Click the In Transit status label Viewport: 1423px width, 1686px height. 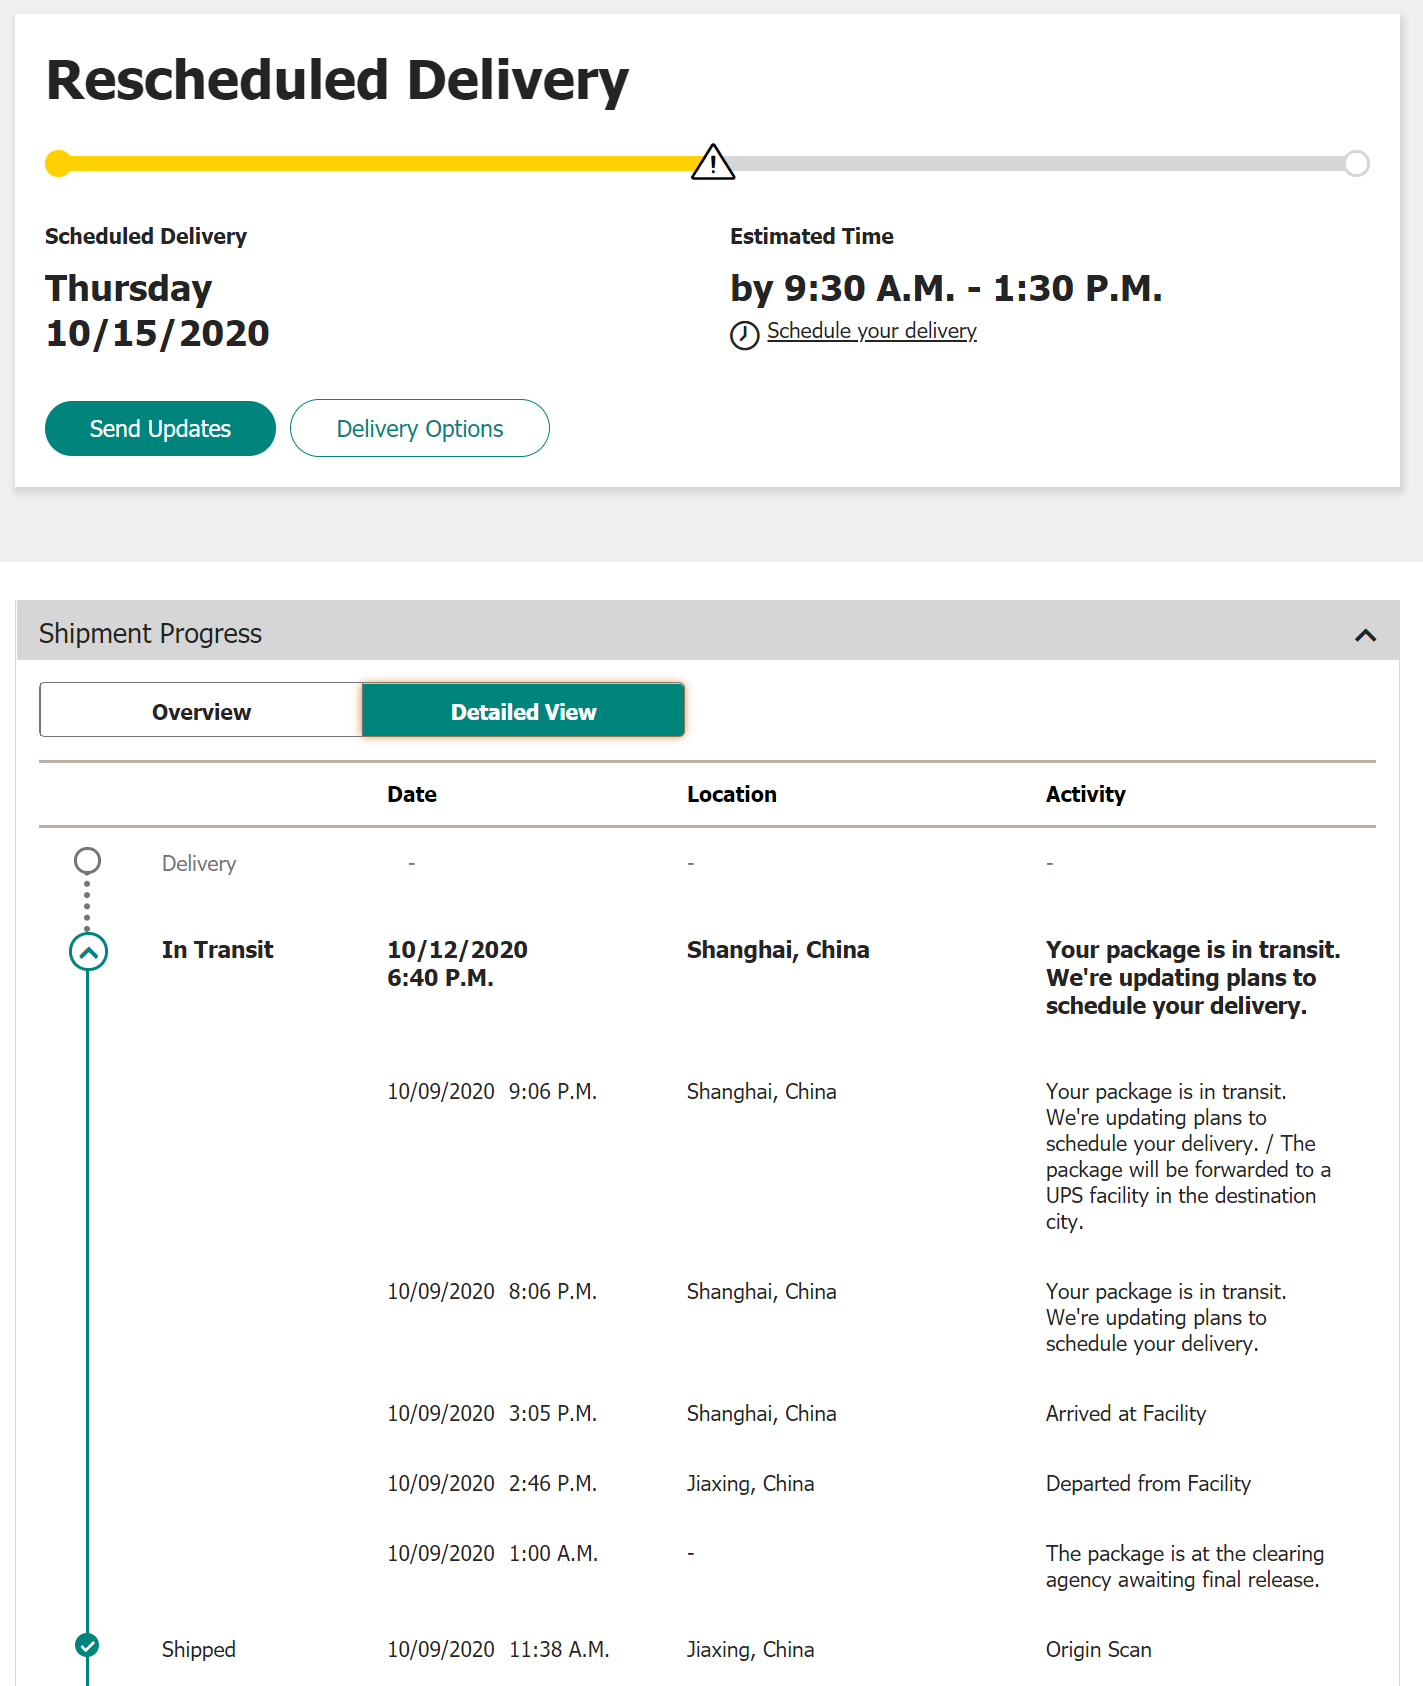(217, 950)
